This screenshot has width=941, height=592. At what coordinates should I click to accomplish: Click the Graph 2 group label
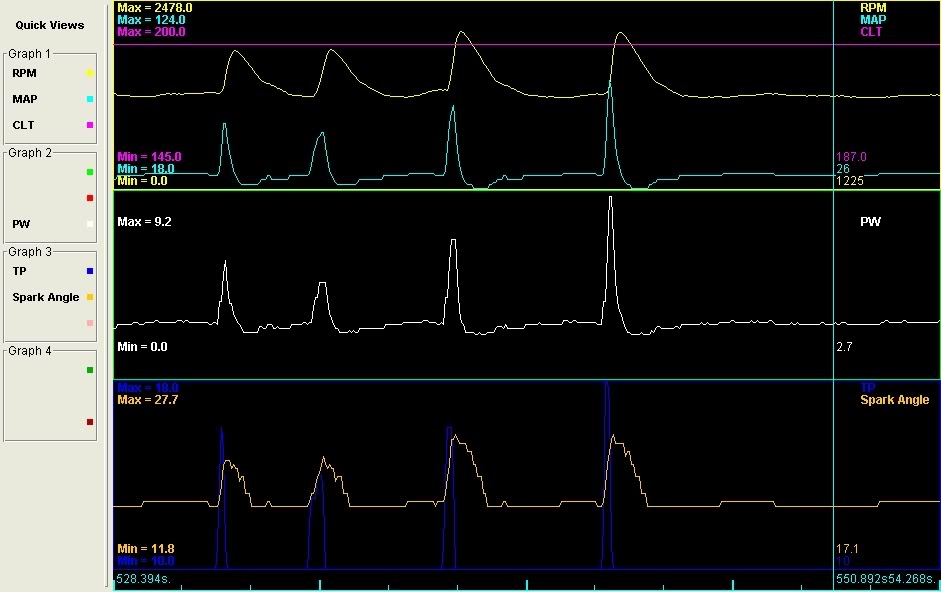(x=30, y=153)
